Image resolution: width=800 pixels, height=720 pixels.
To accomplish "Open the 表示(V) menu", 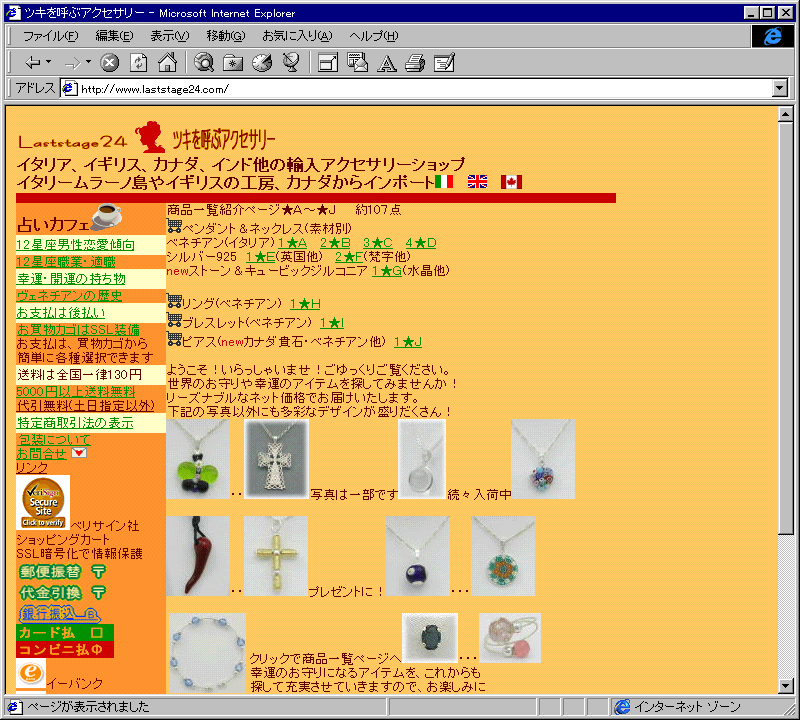I will coord(169,36).
